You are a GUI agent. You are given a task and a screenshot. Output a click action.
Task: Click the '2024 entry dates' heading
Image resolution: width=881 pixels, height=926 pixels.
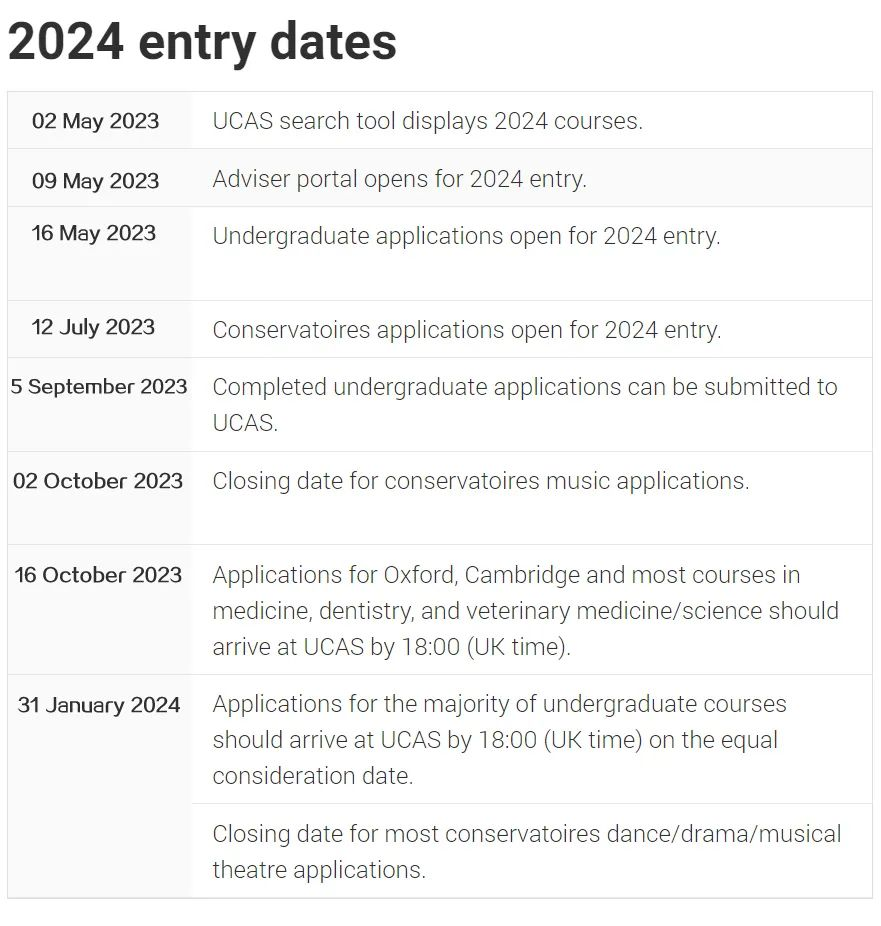pos(202,42)
